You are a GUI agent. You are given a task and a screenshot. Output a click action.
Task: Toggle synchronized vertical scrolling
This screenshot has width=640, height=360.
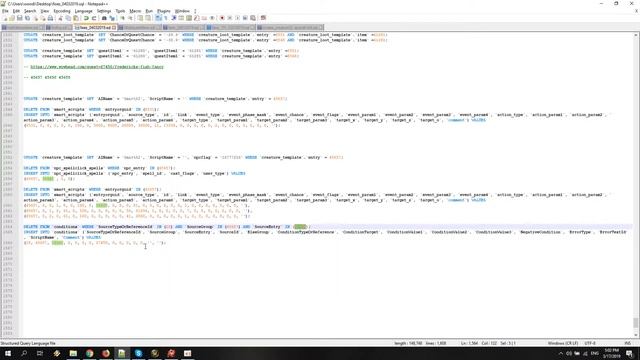pyautogui.click(x=140, y=18)
